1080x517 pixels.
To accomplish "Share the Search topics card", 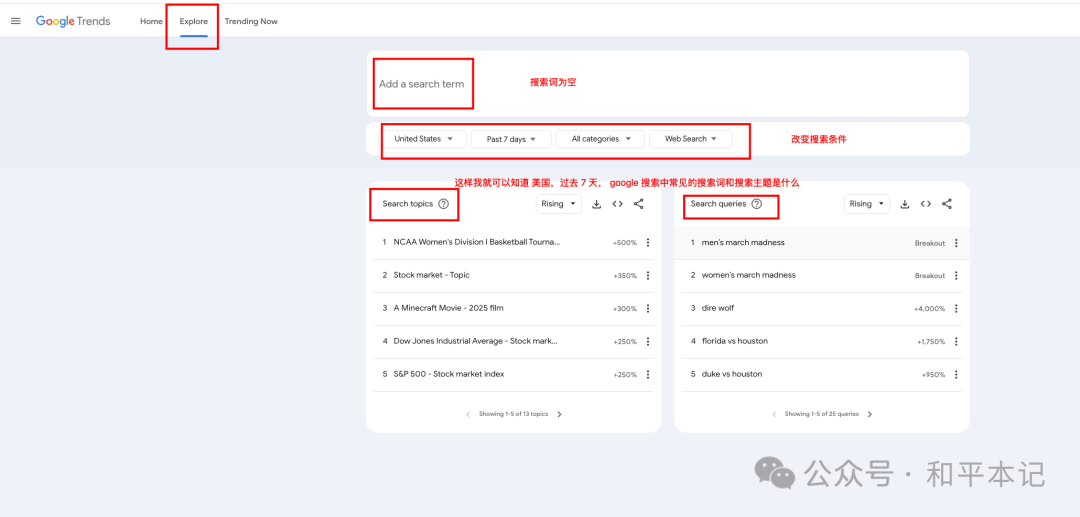I will (x=638, y=204).
